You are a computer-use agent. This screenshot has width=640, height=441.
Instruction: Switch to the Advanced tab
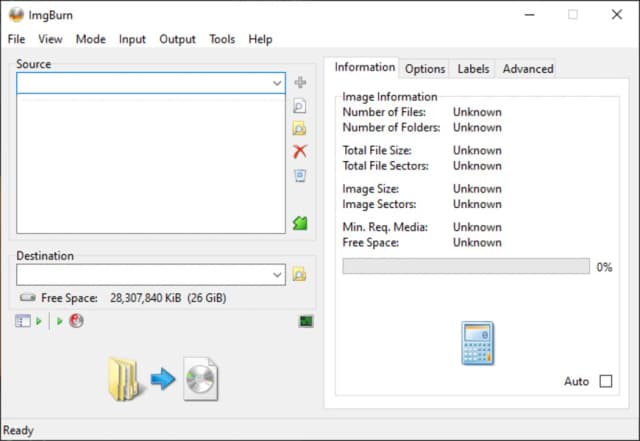[528, 69]
